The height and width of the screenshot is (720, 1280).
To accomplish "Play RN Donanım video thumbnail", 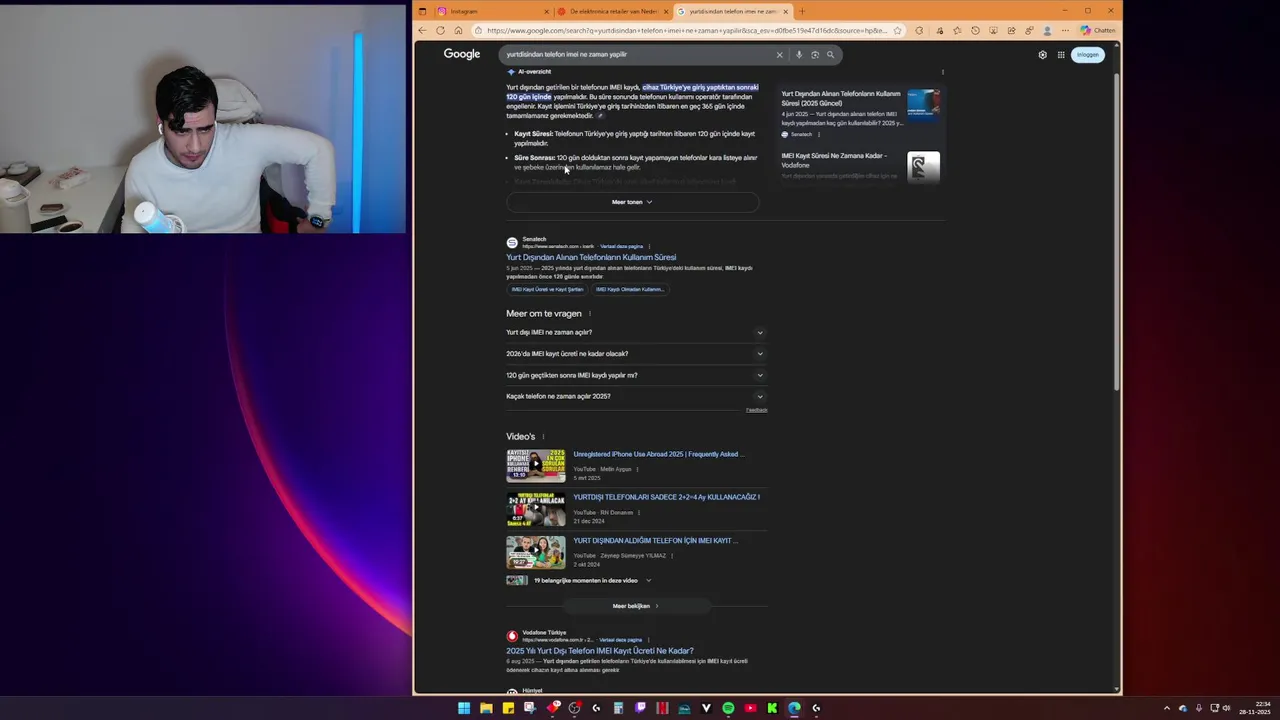I will click(x=535, y=509).
